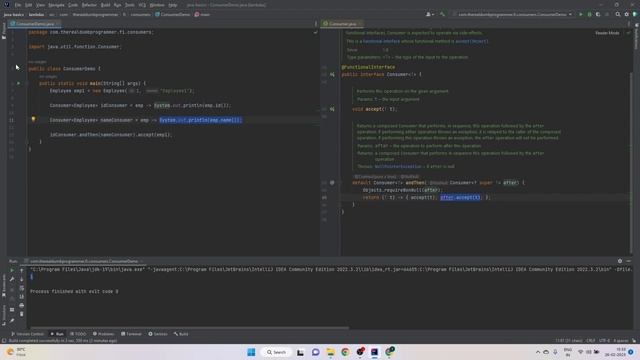Image resolution: width=640 pixels, height=360 pixels.
Task: Click the Reader Mode button
Action: (x=607, y=33)
